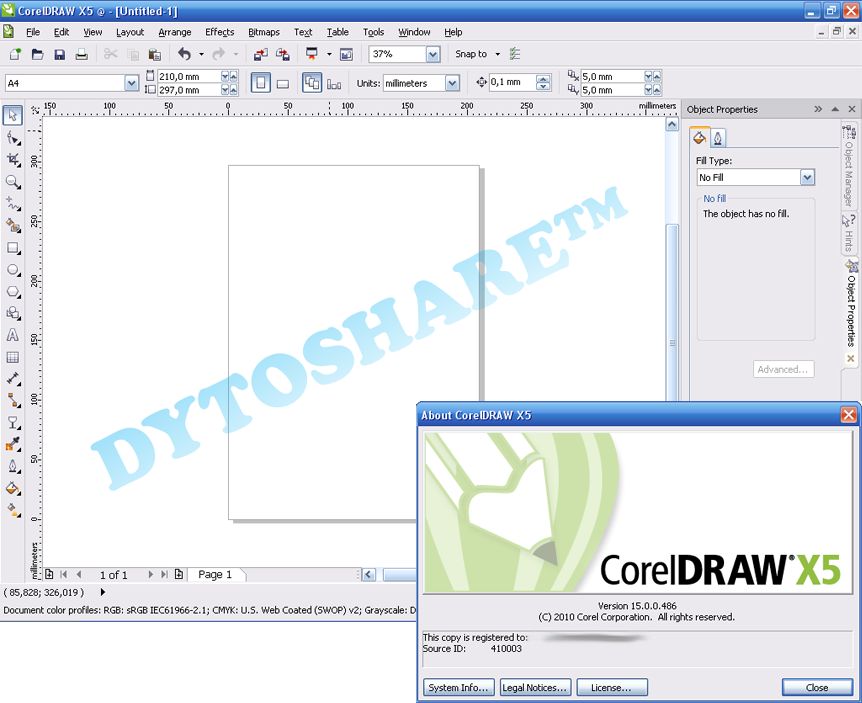Image resolution: width=862 pixels, height=703 pixels.
Task: Click the nudge distance 0,1 mm field
Action: [512, 82]
